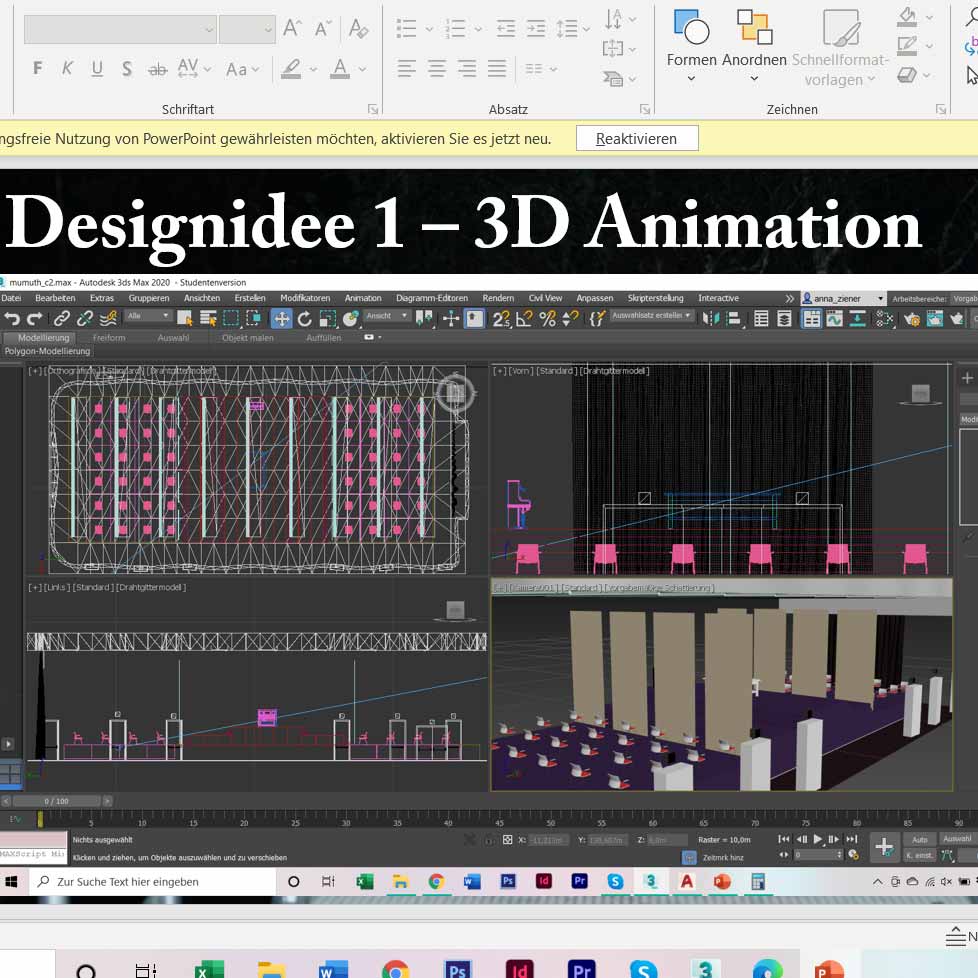
Task: Click the teapot Render icon
Action: tap(956, 319)
